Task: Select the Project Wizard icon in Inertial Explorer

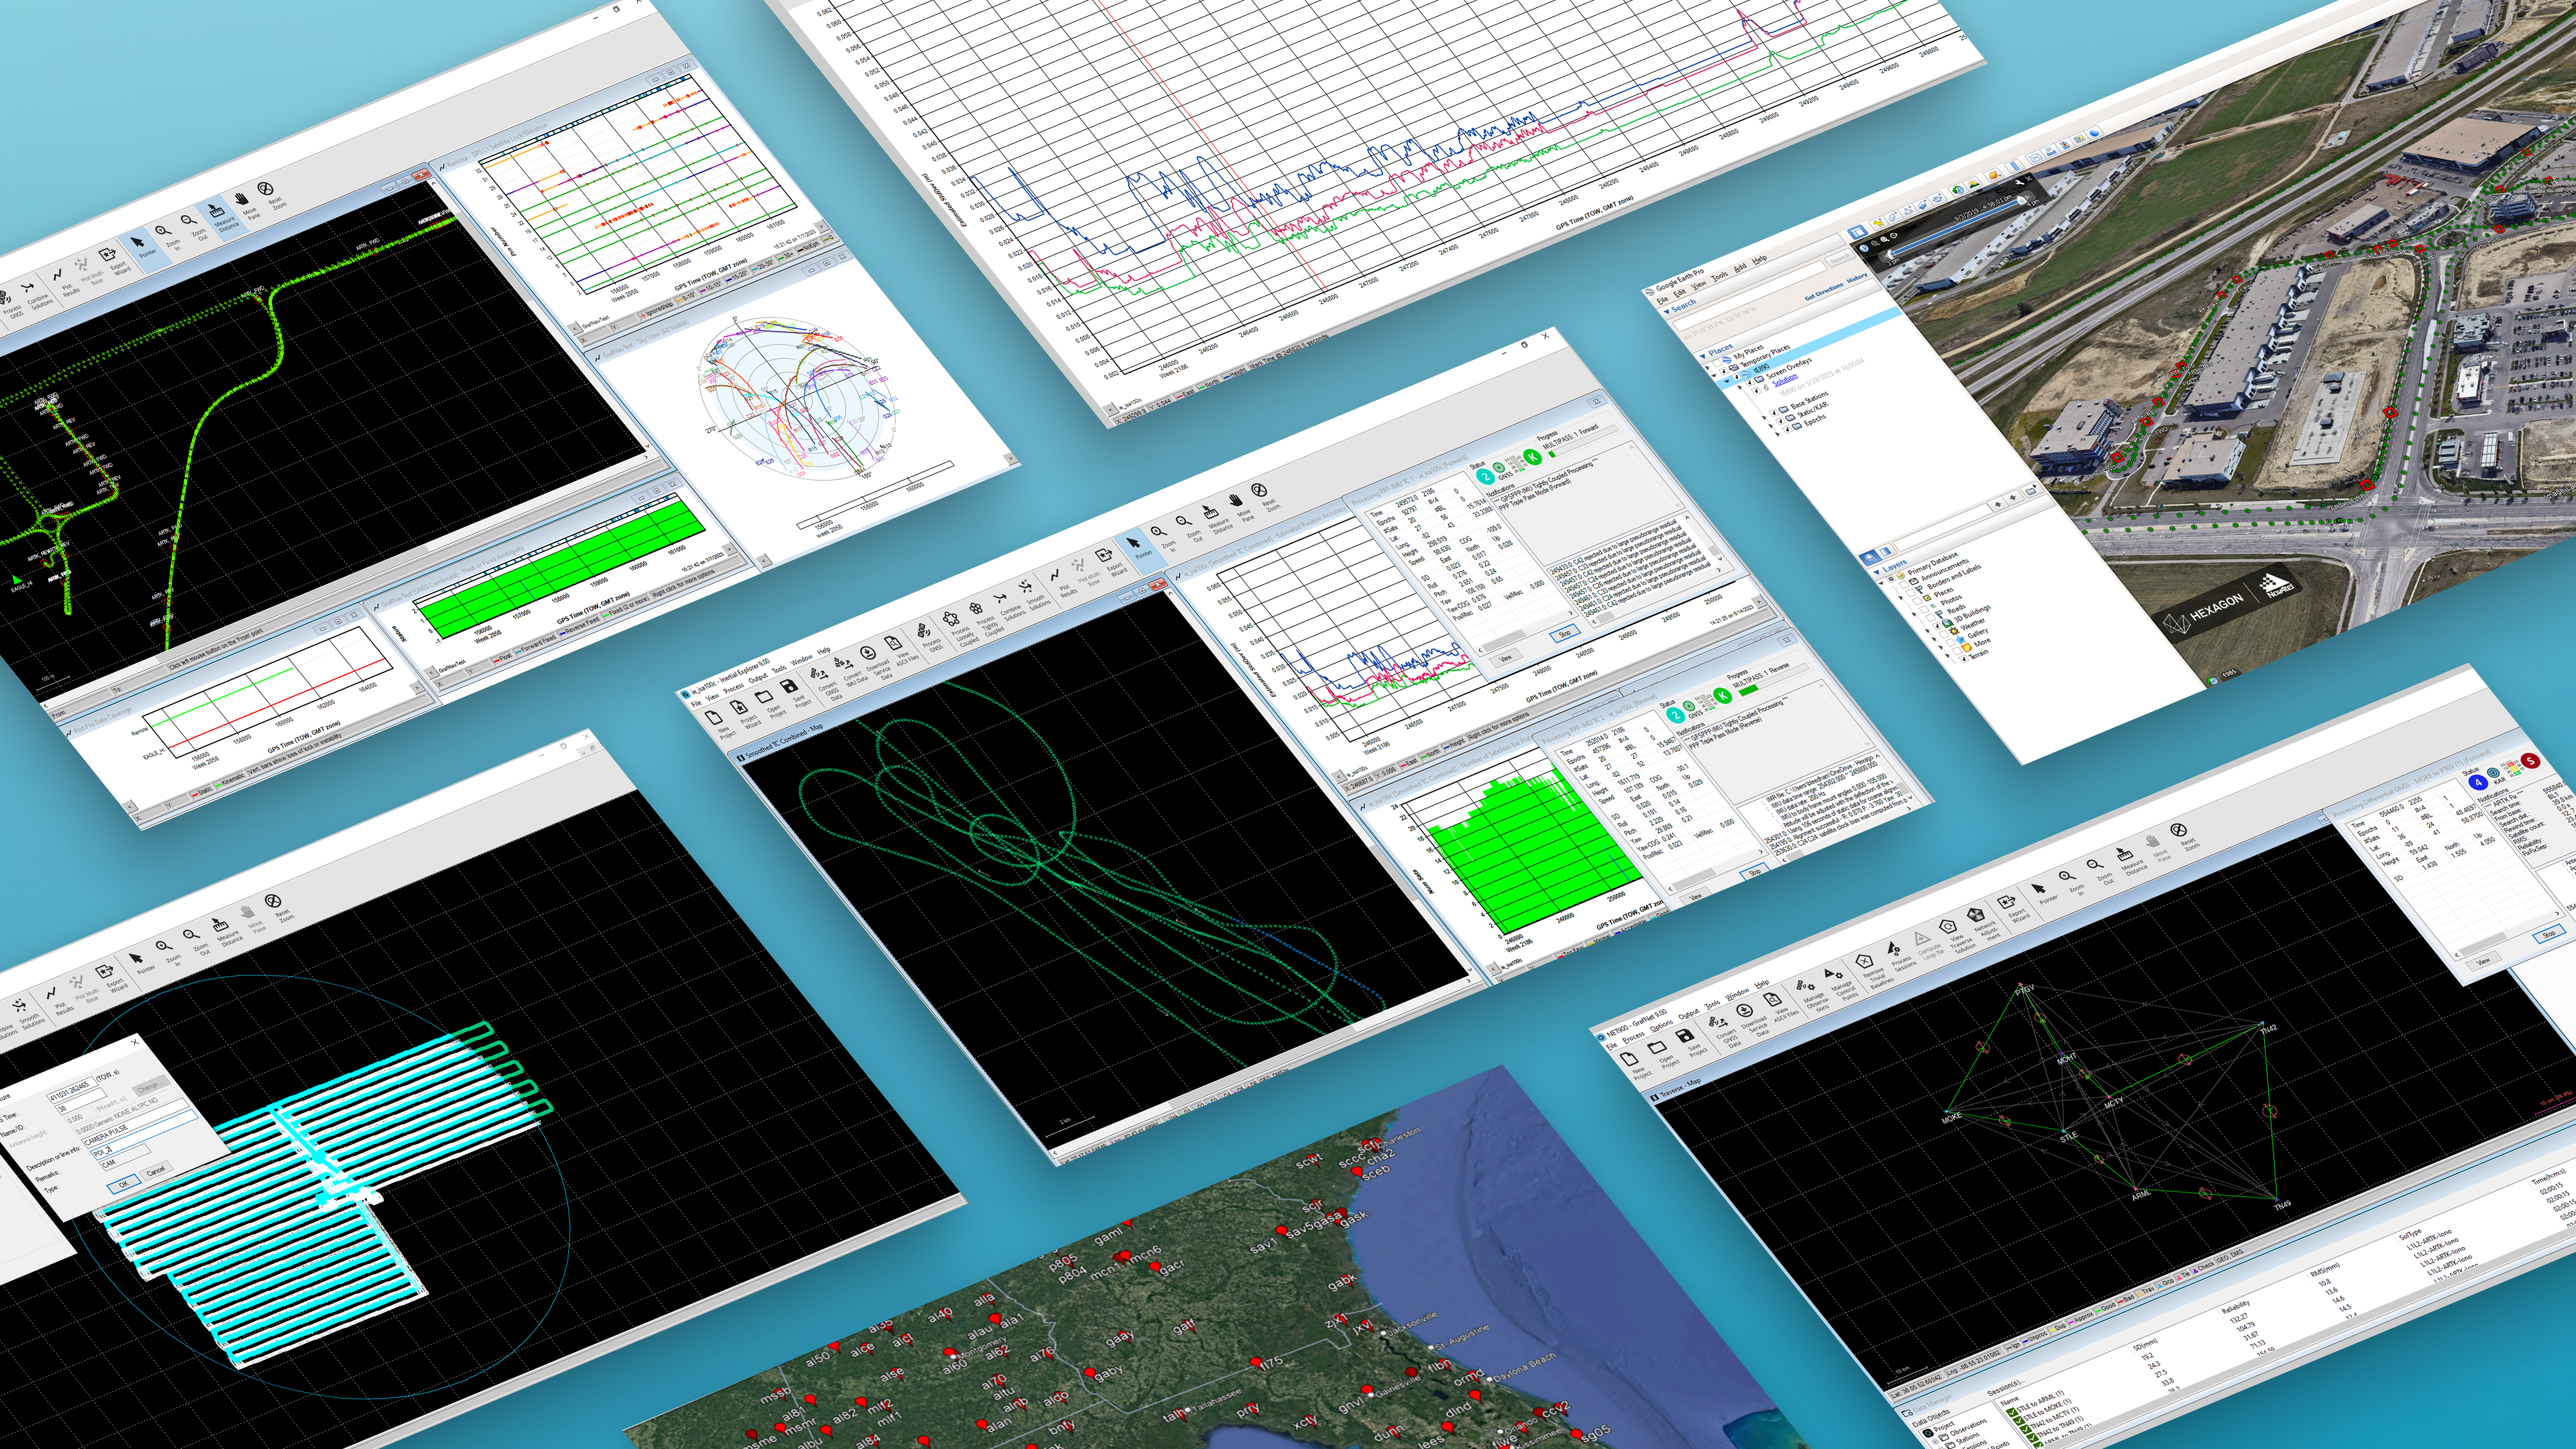Action: [x=740, y=707]
